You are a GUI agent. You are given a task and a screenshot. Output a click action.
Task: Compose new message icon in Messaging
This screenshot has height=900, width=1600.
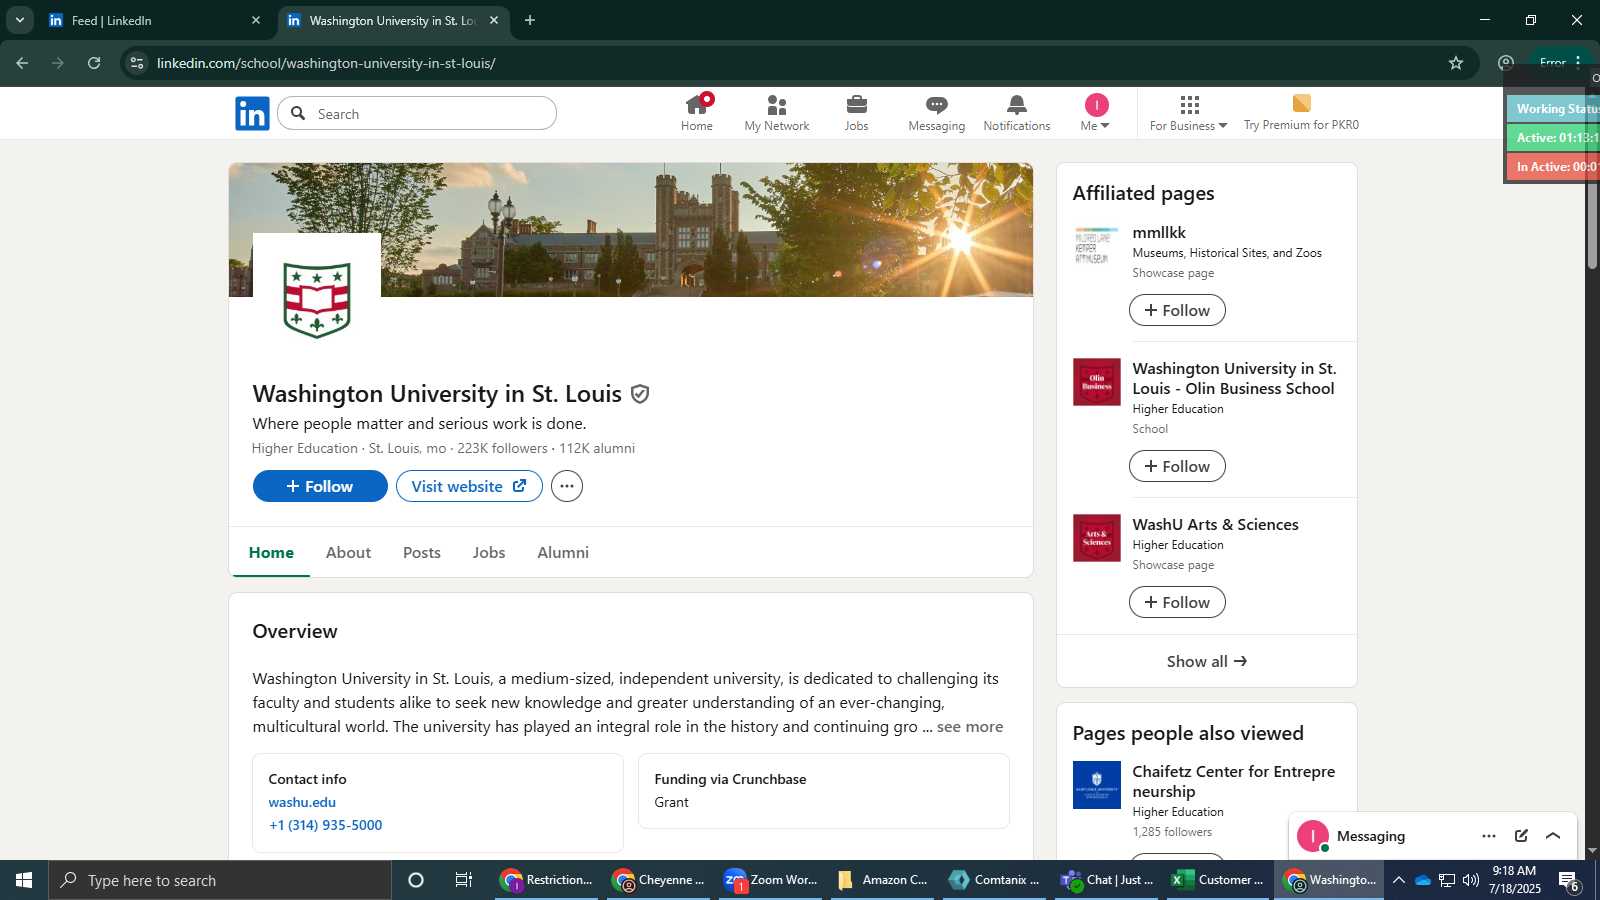1521,836
